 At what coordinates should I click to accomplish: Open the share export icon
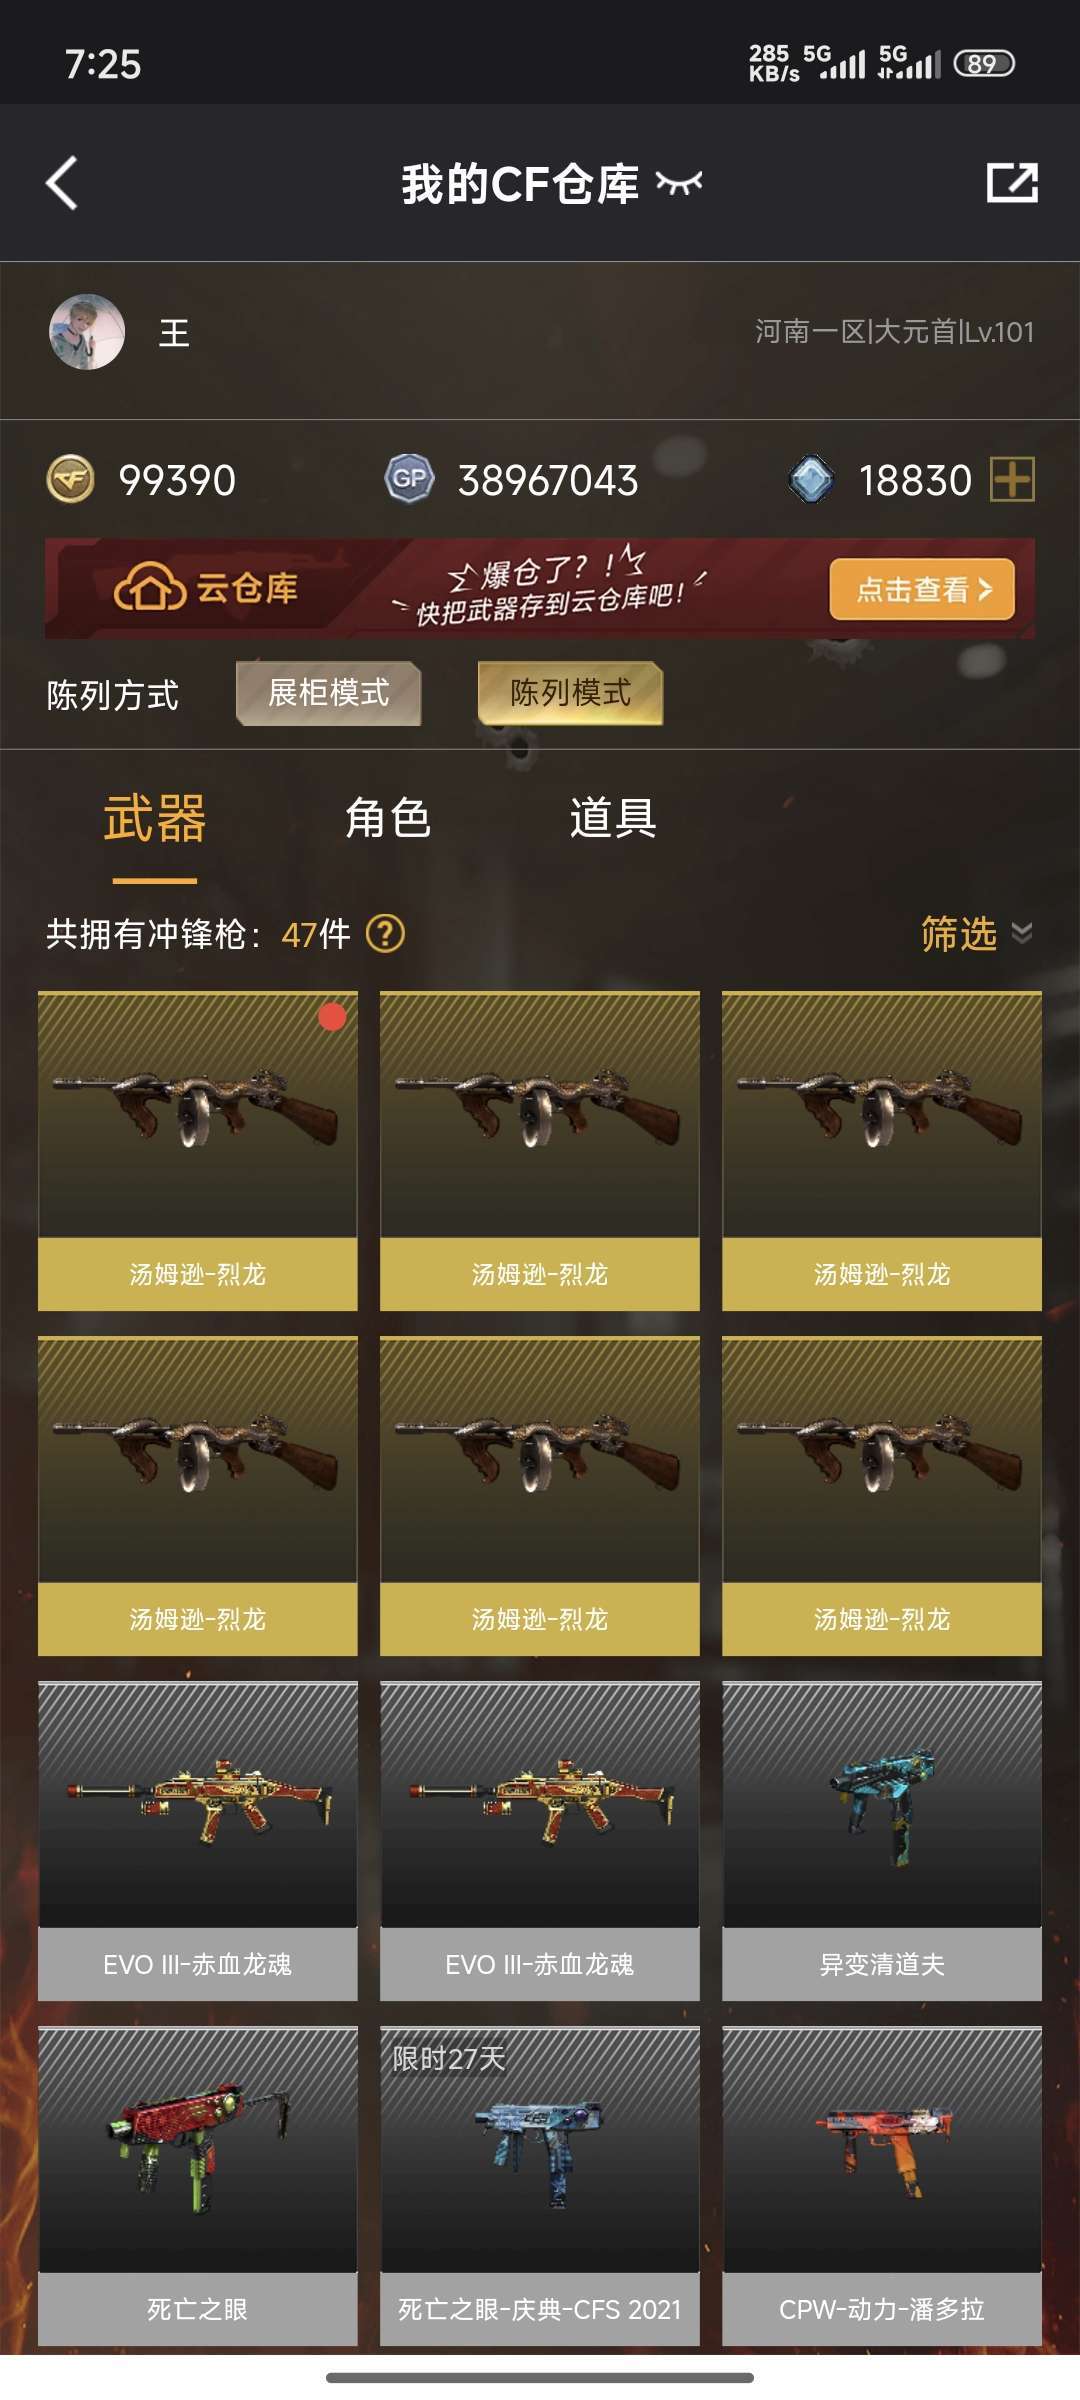(x=1012, y=183)
